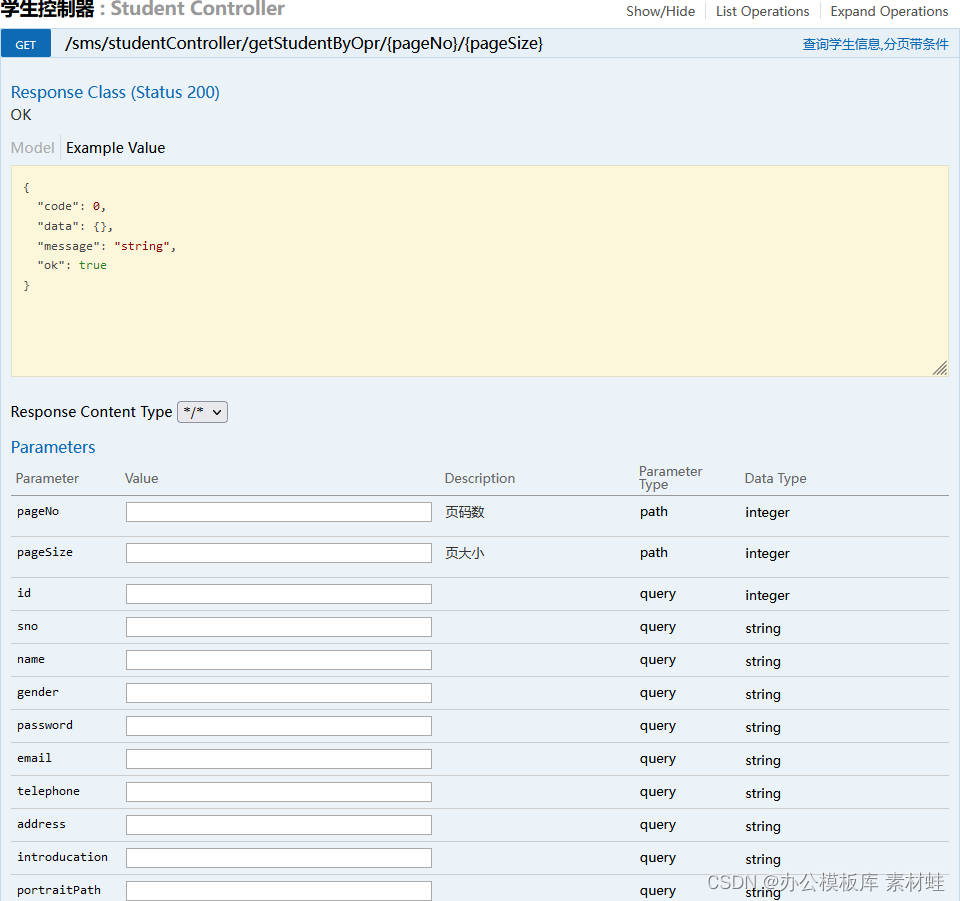960x901 pixels.
Task: Switch to the Model tab
Action: point(32,148)
